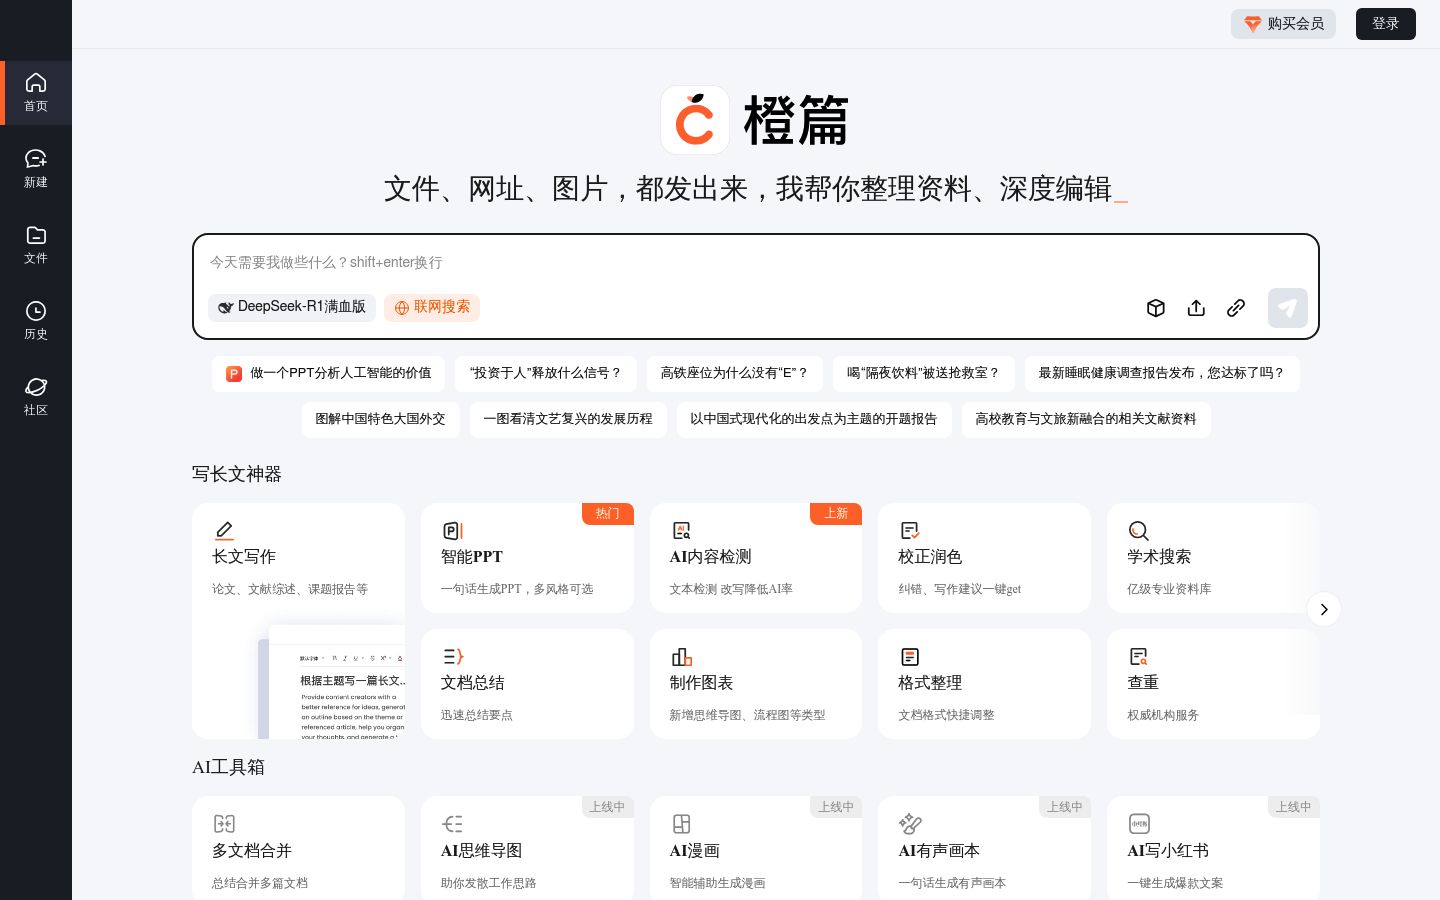Image resolution: width=1440 pixels, height=900 pixels.
Task: Open the 校正润色 card
Action: pos(984,558)
